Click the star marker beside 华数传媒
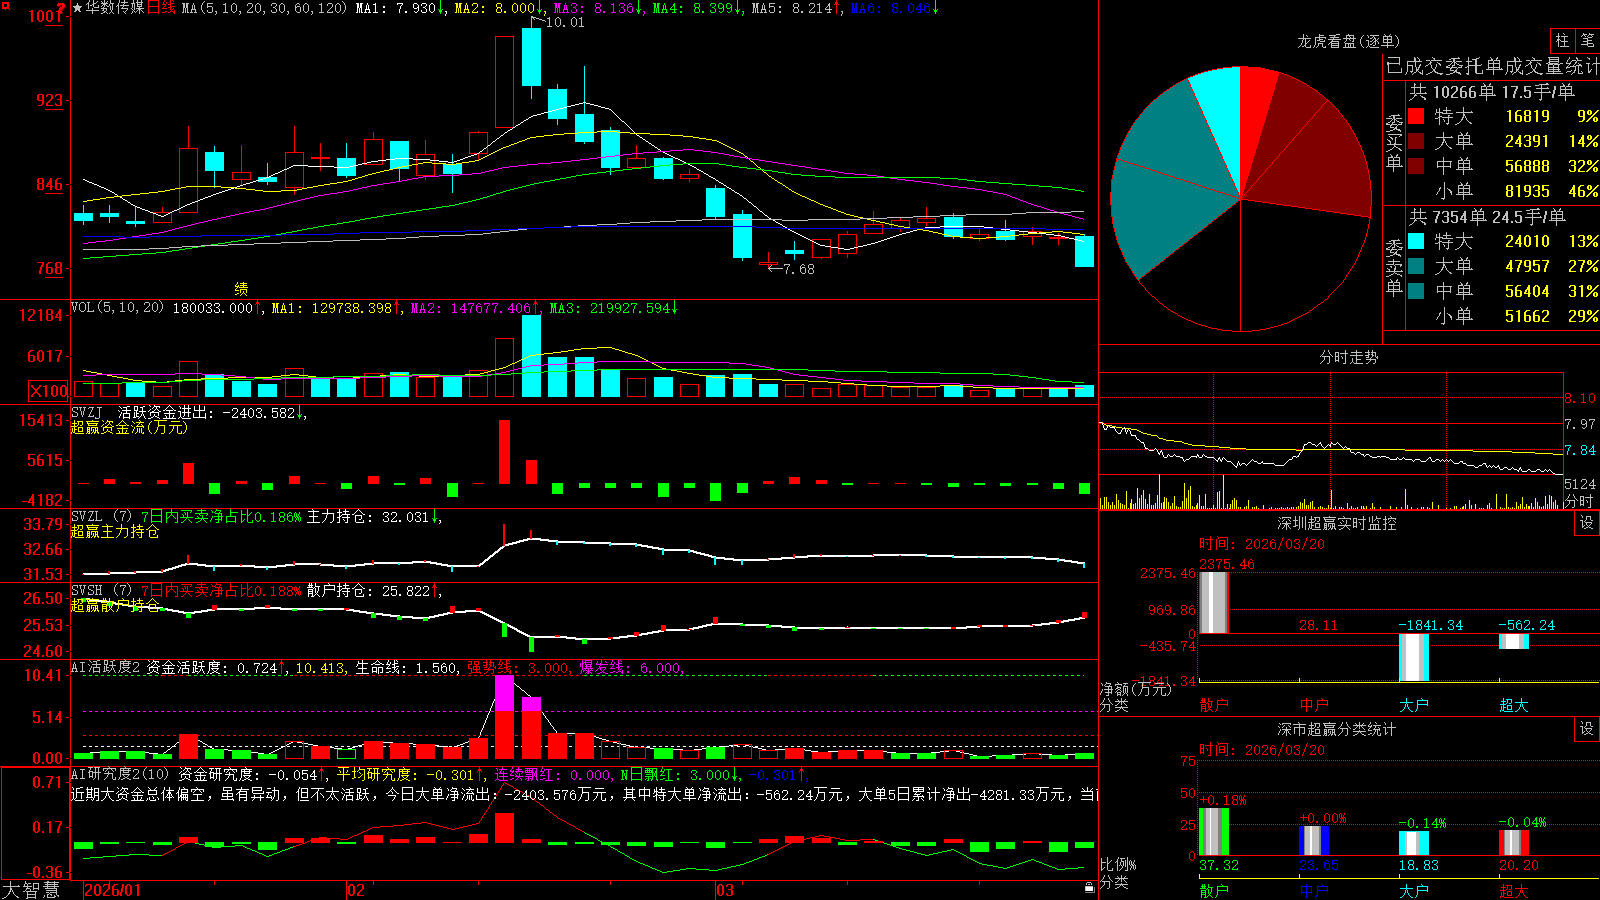The width and height of the screenshot is (1600, 900). (77, 8)
